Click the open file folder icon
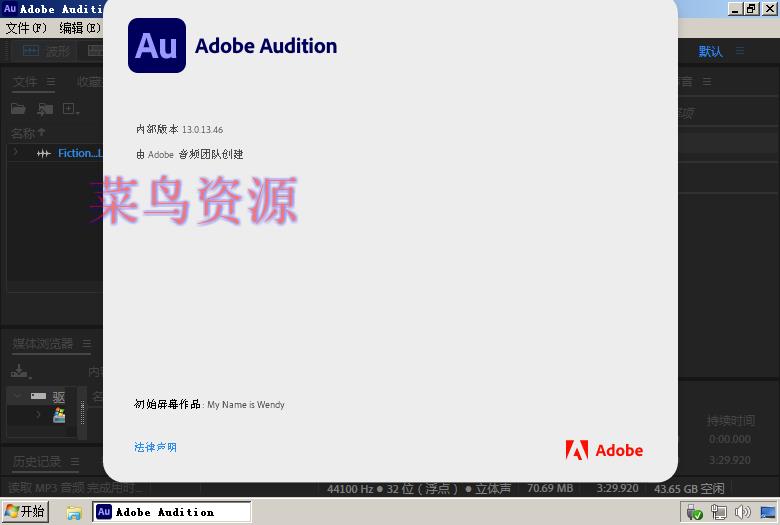Screen dimensions: 780x525 (x=18, y=108)
